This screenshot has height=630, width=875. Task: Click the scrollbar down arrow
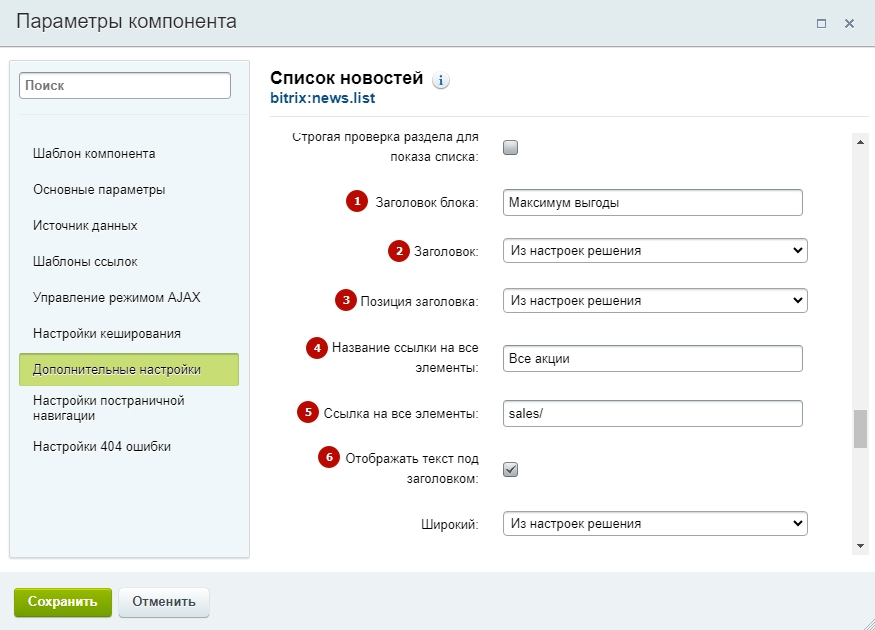pyautogui.click(x=860, y=545)
